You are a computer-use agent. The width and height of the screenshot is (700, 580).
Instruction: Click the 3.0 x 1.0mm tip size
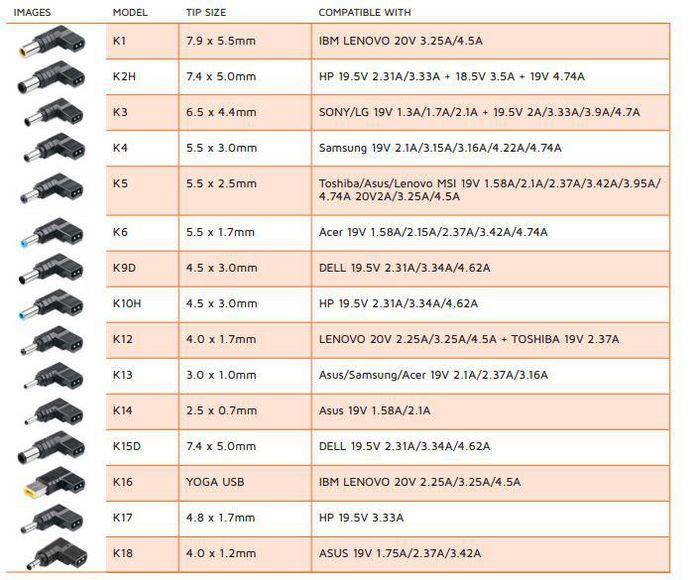pos(221,375)
